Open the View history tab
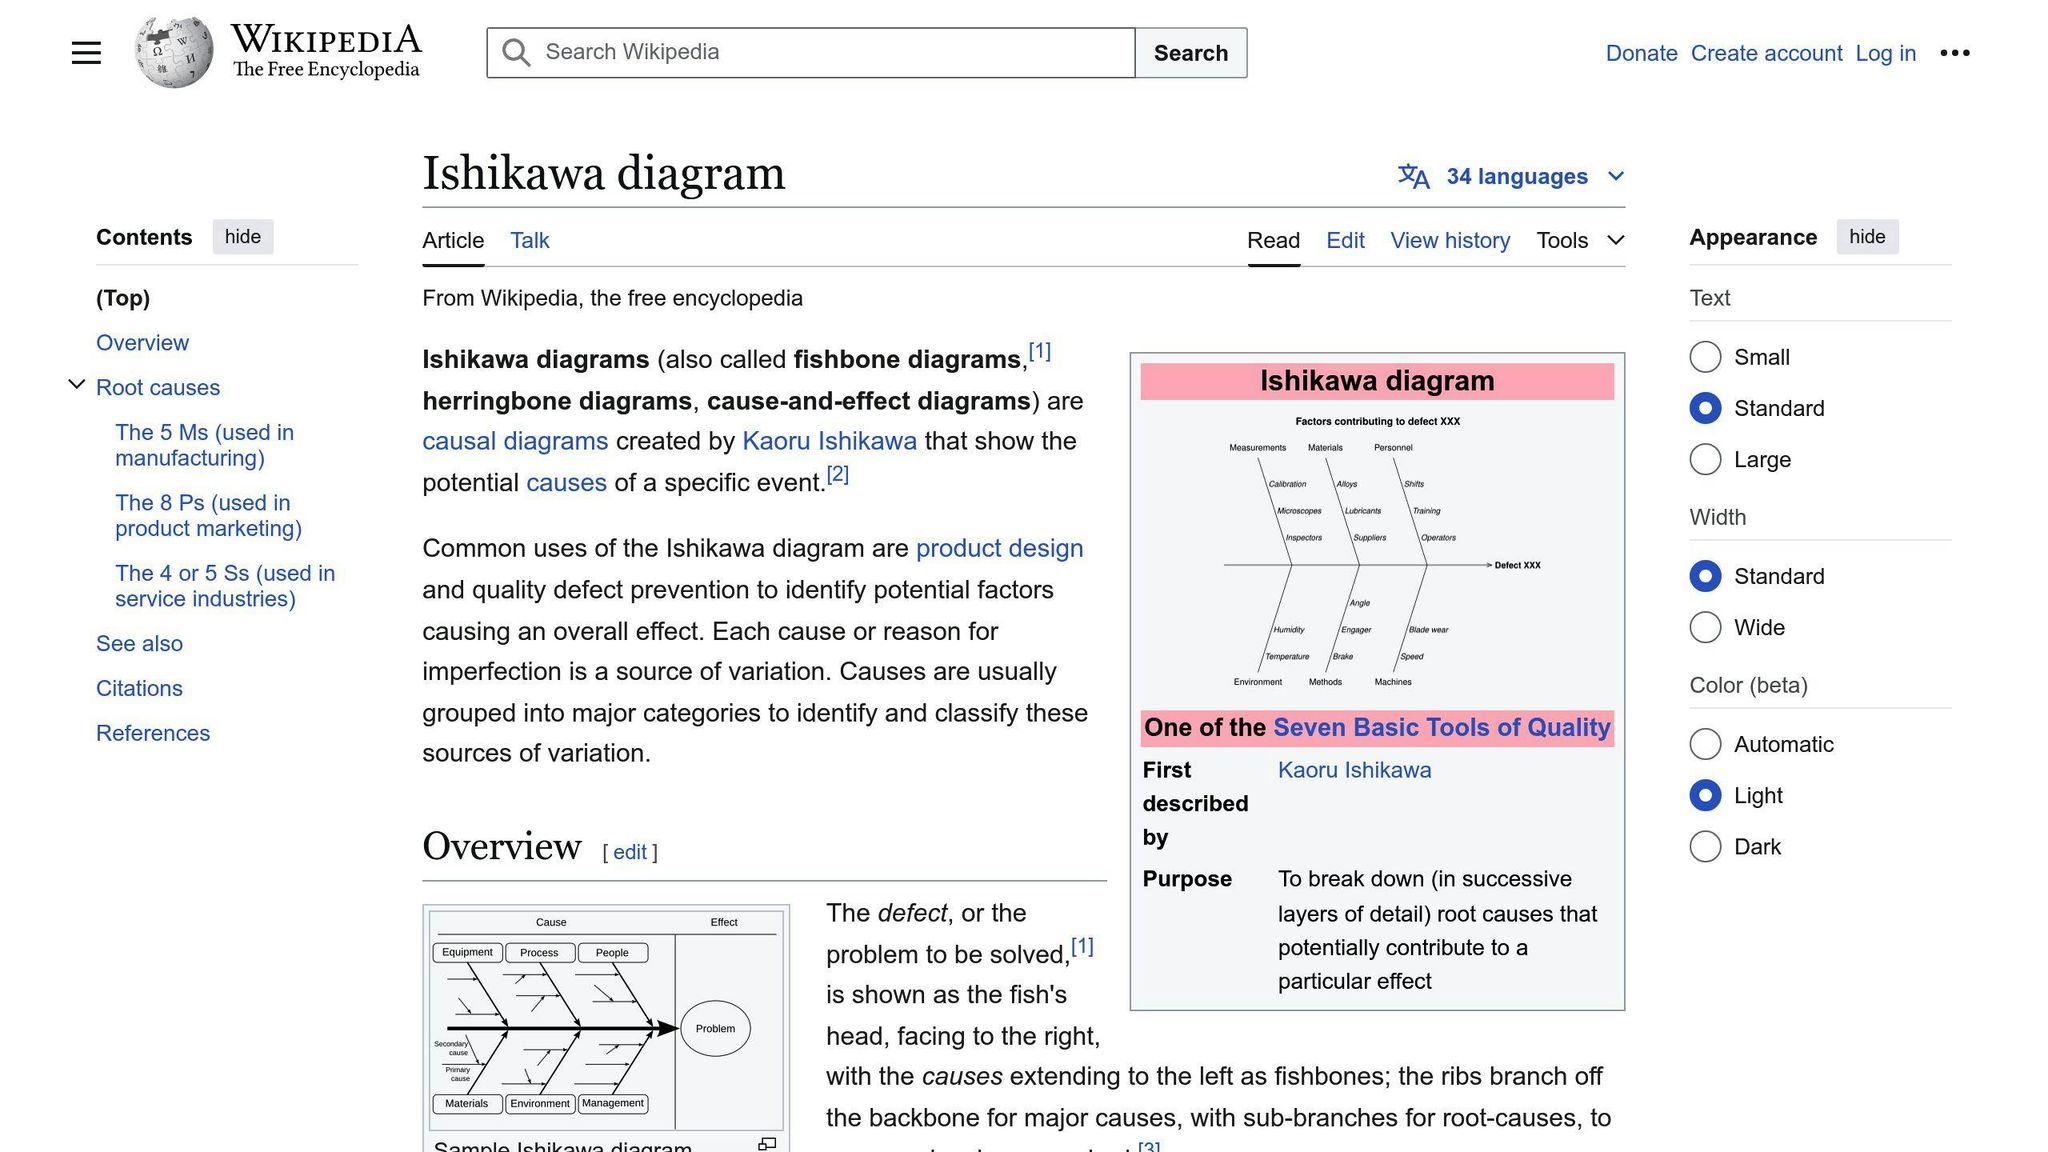The width and height of the screenshot is (2048, 1152). [1450, 240]
